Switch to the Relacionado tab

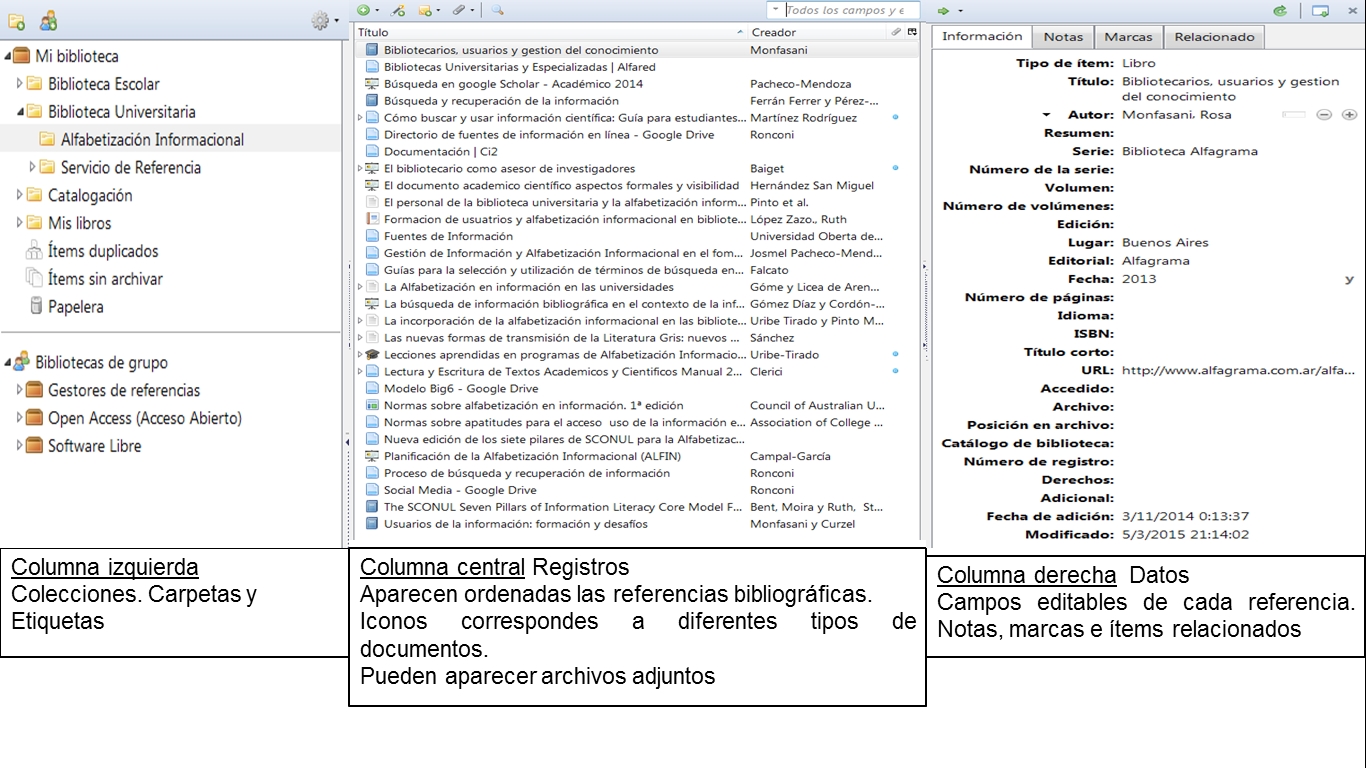tap(1214, 37)
